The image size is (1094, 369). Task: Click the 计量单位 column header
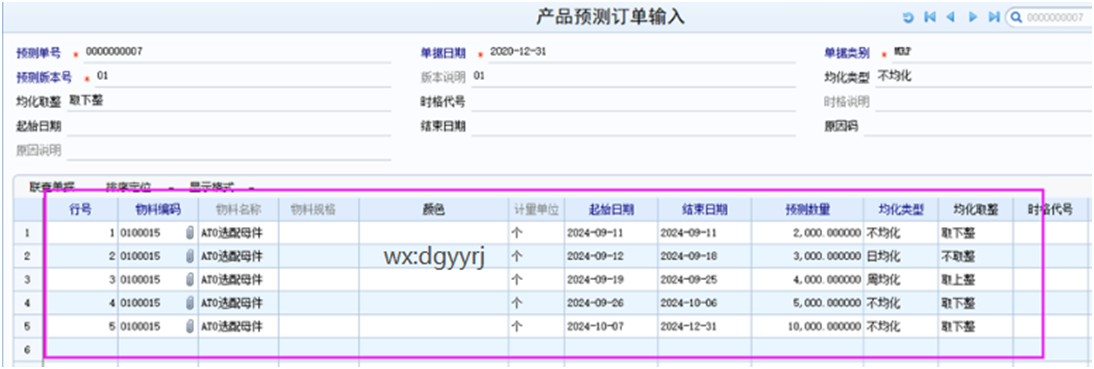pyautogui.click(x=537, y=209)
